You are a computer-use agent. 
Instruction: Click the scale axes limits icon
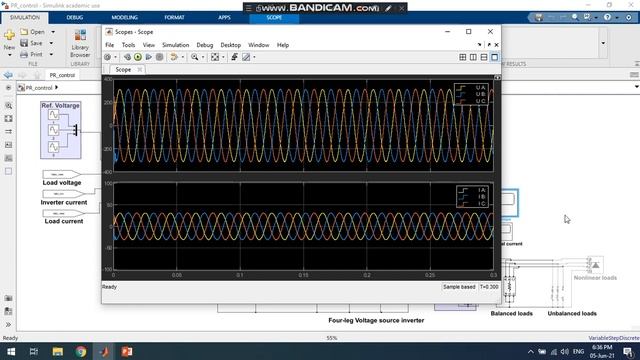coord(215,57)
